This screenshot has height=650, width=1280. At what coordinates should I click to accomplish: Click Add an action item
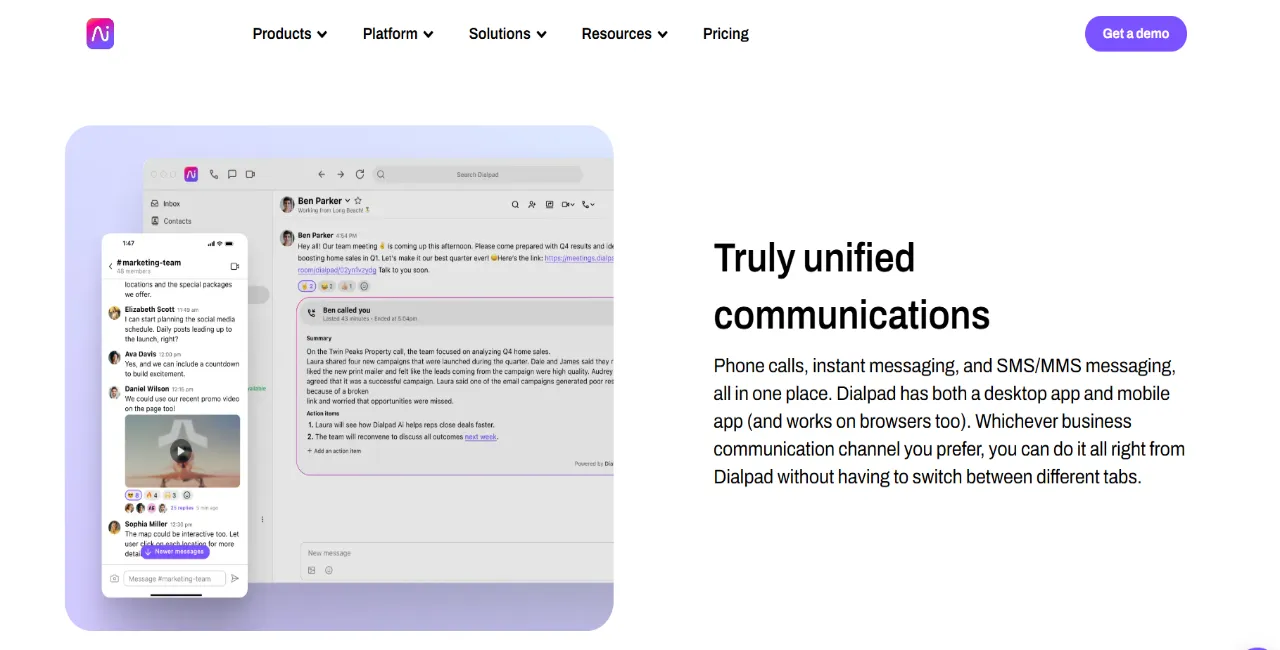point(333,451)
